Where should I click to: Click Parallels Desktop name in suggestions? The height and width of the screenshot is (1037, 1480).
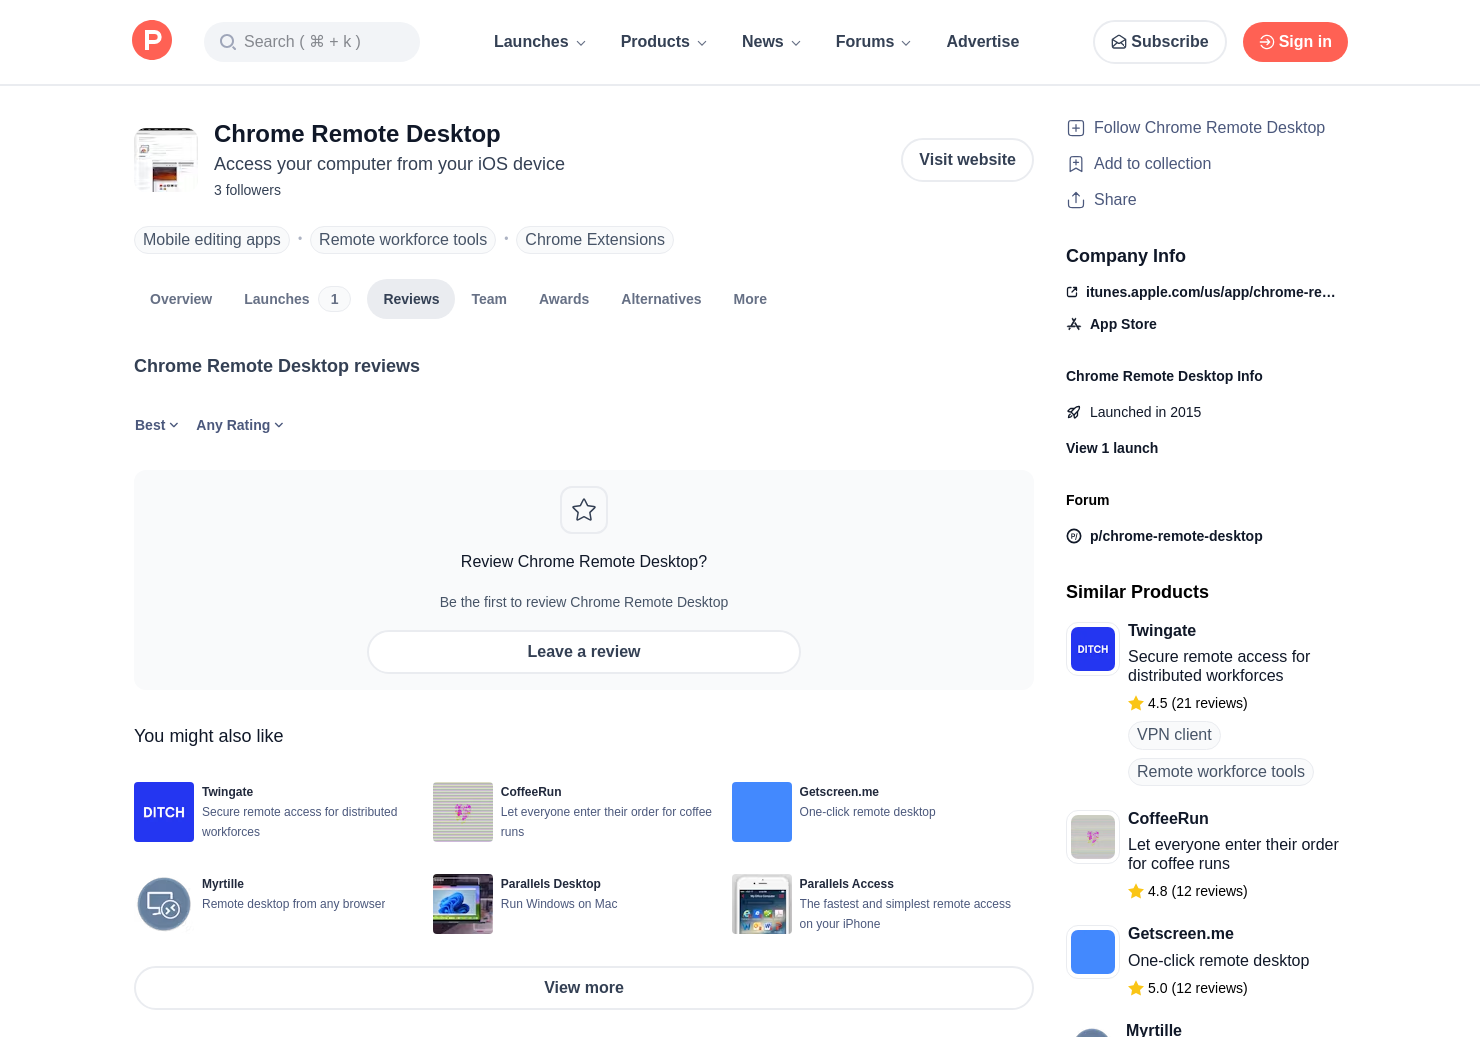551,884
